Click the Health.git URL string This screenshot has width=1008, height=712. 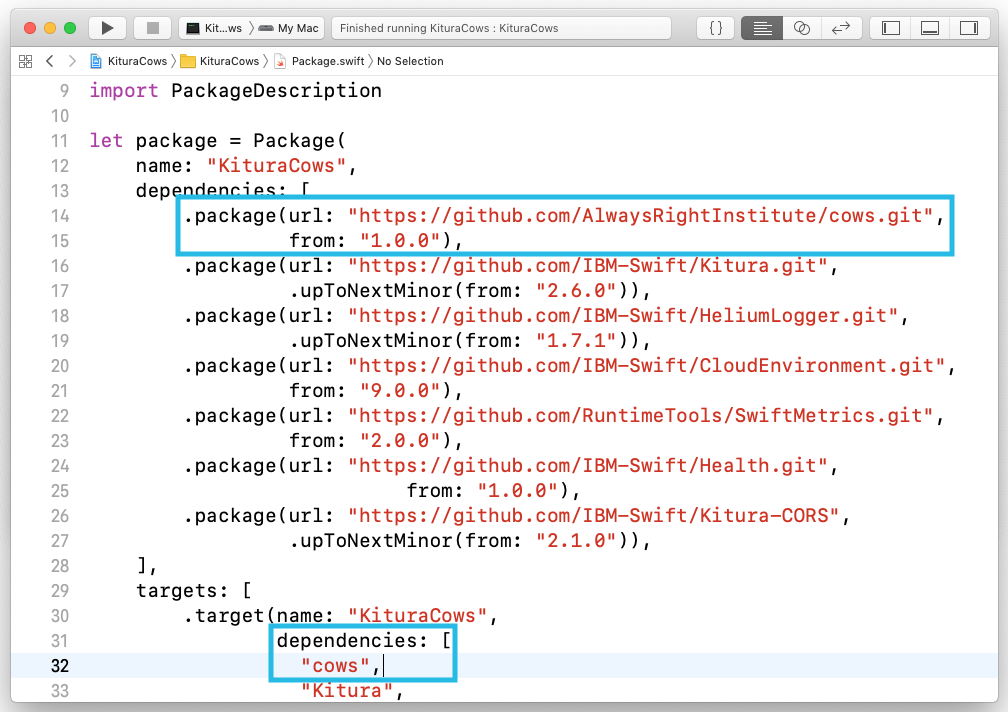(x=588, y=467)
